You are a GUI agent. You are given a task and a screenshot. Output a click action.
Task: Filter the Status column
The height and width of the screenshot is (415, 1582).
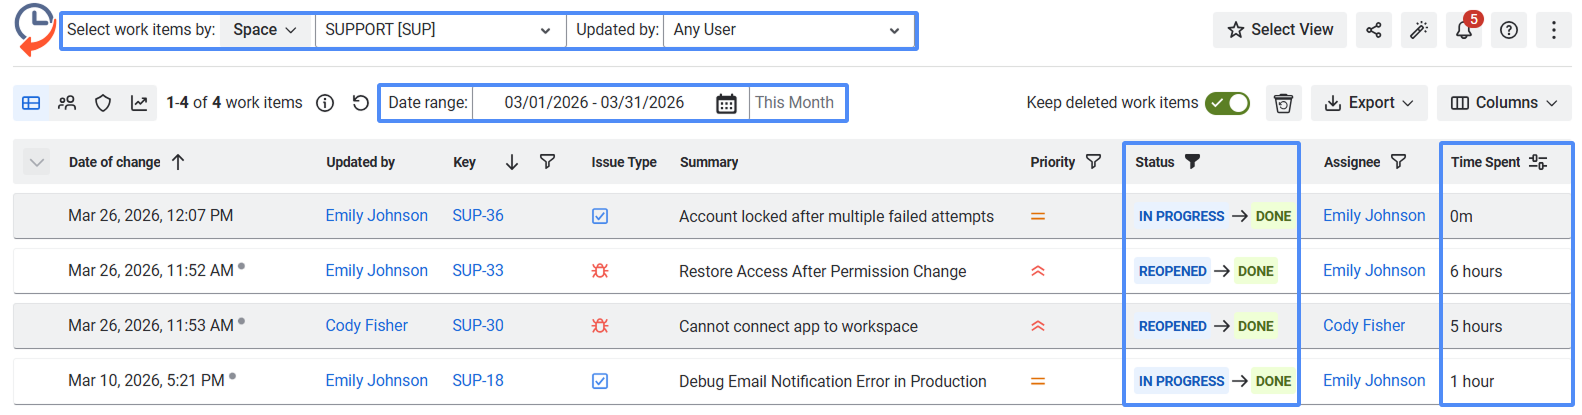pos(1192,162)
